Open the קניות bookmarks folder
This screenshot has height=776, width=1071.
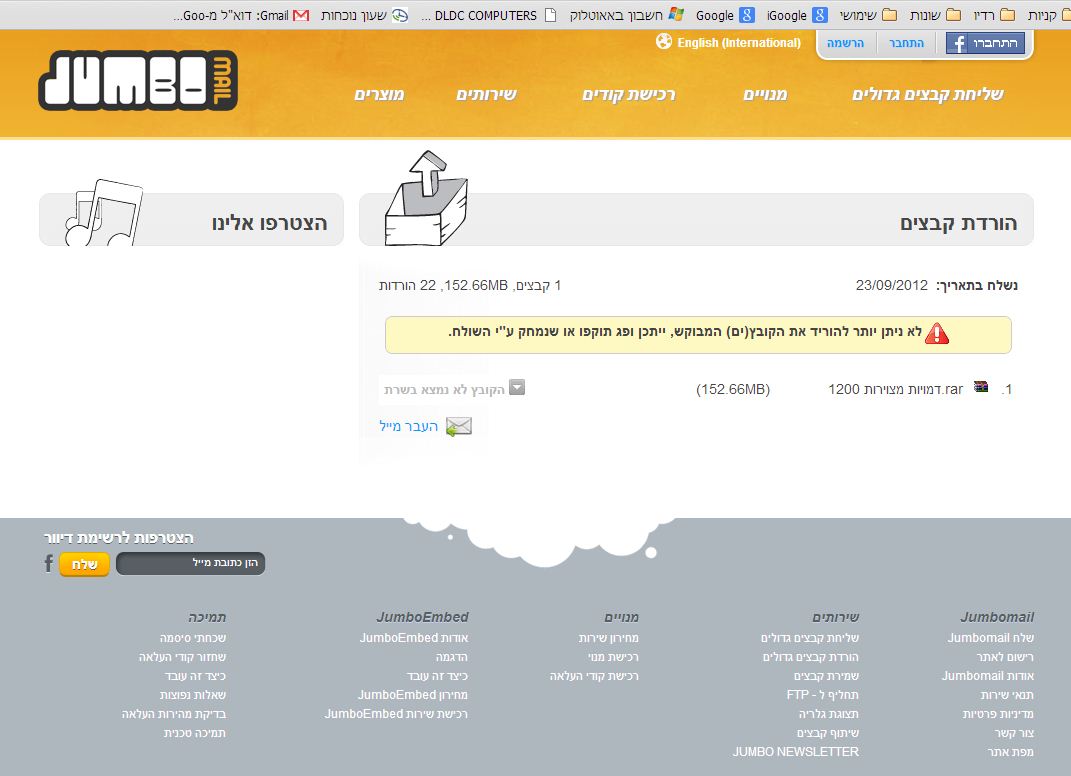[1048, 15]
